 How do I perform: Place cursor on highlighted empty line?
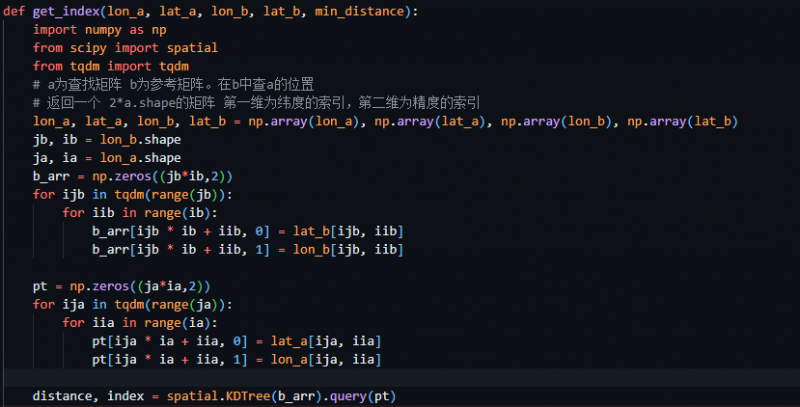(x=400, y=378)
